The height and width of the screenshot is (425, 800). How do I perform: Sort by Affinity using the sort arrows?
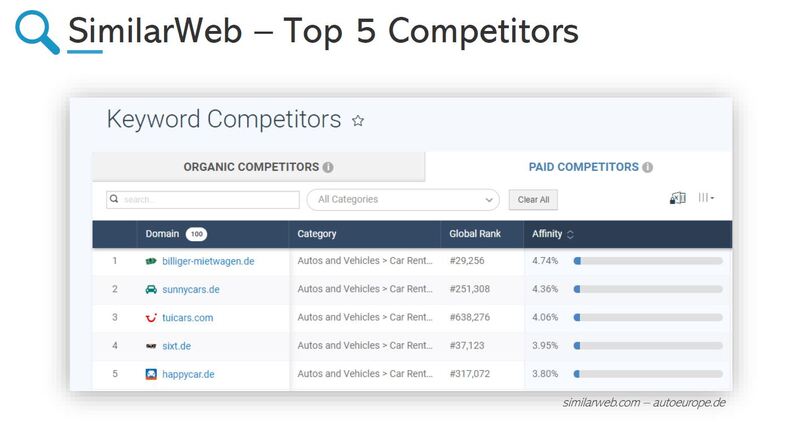(570, 234)
